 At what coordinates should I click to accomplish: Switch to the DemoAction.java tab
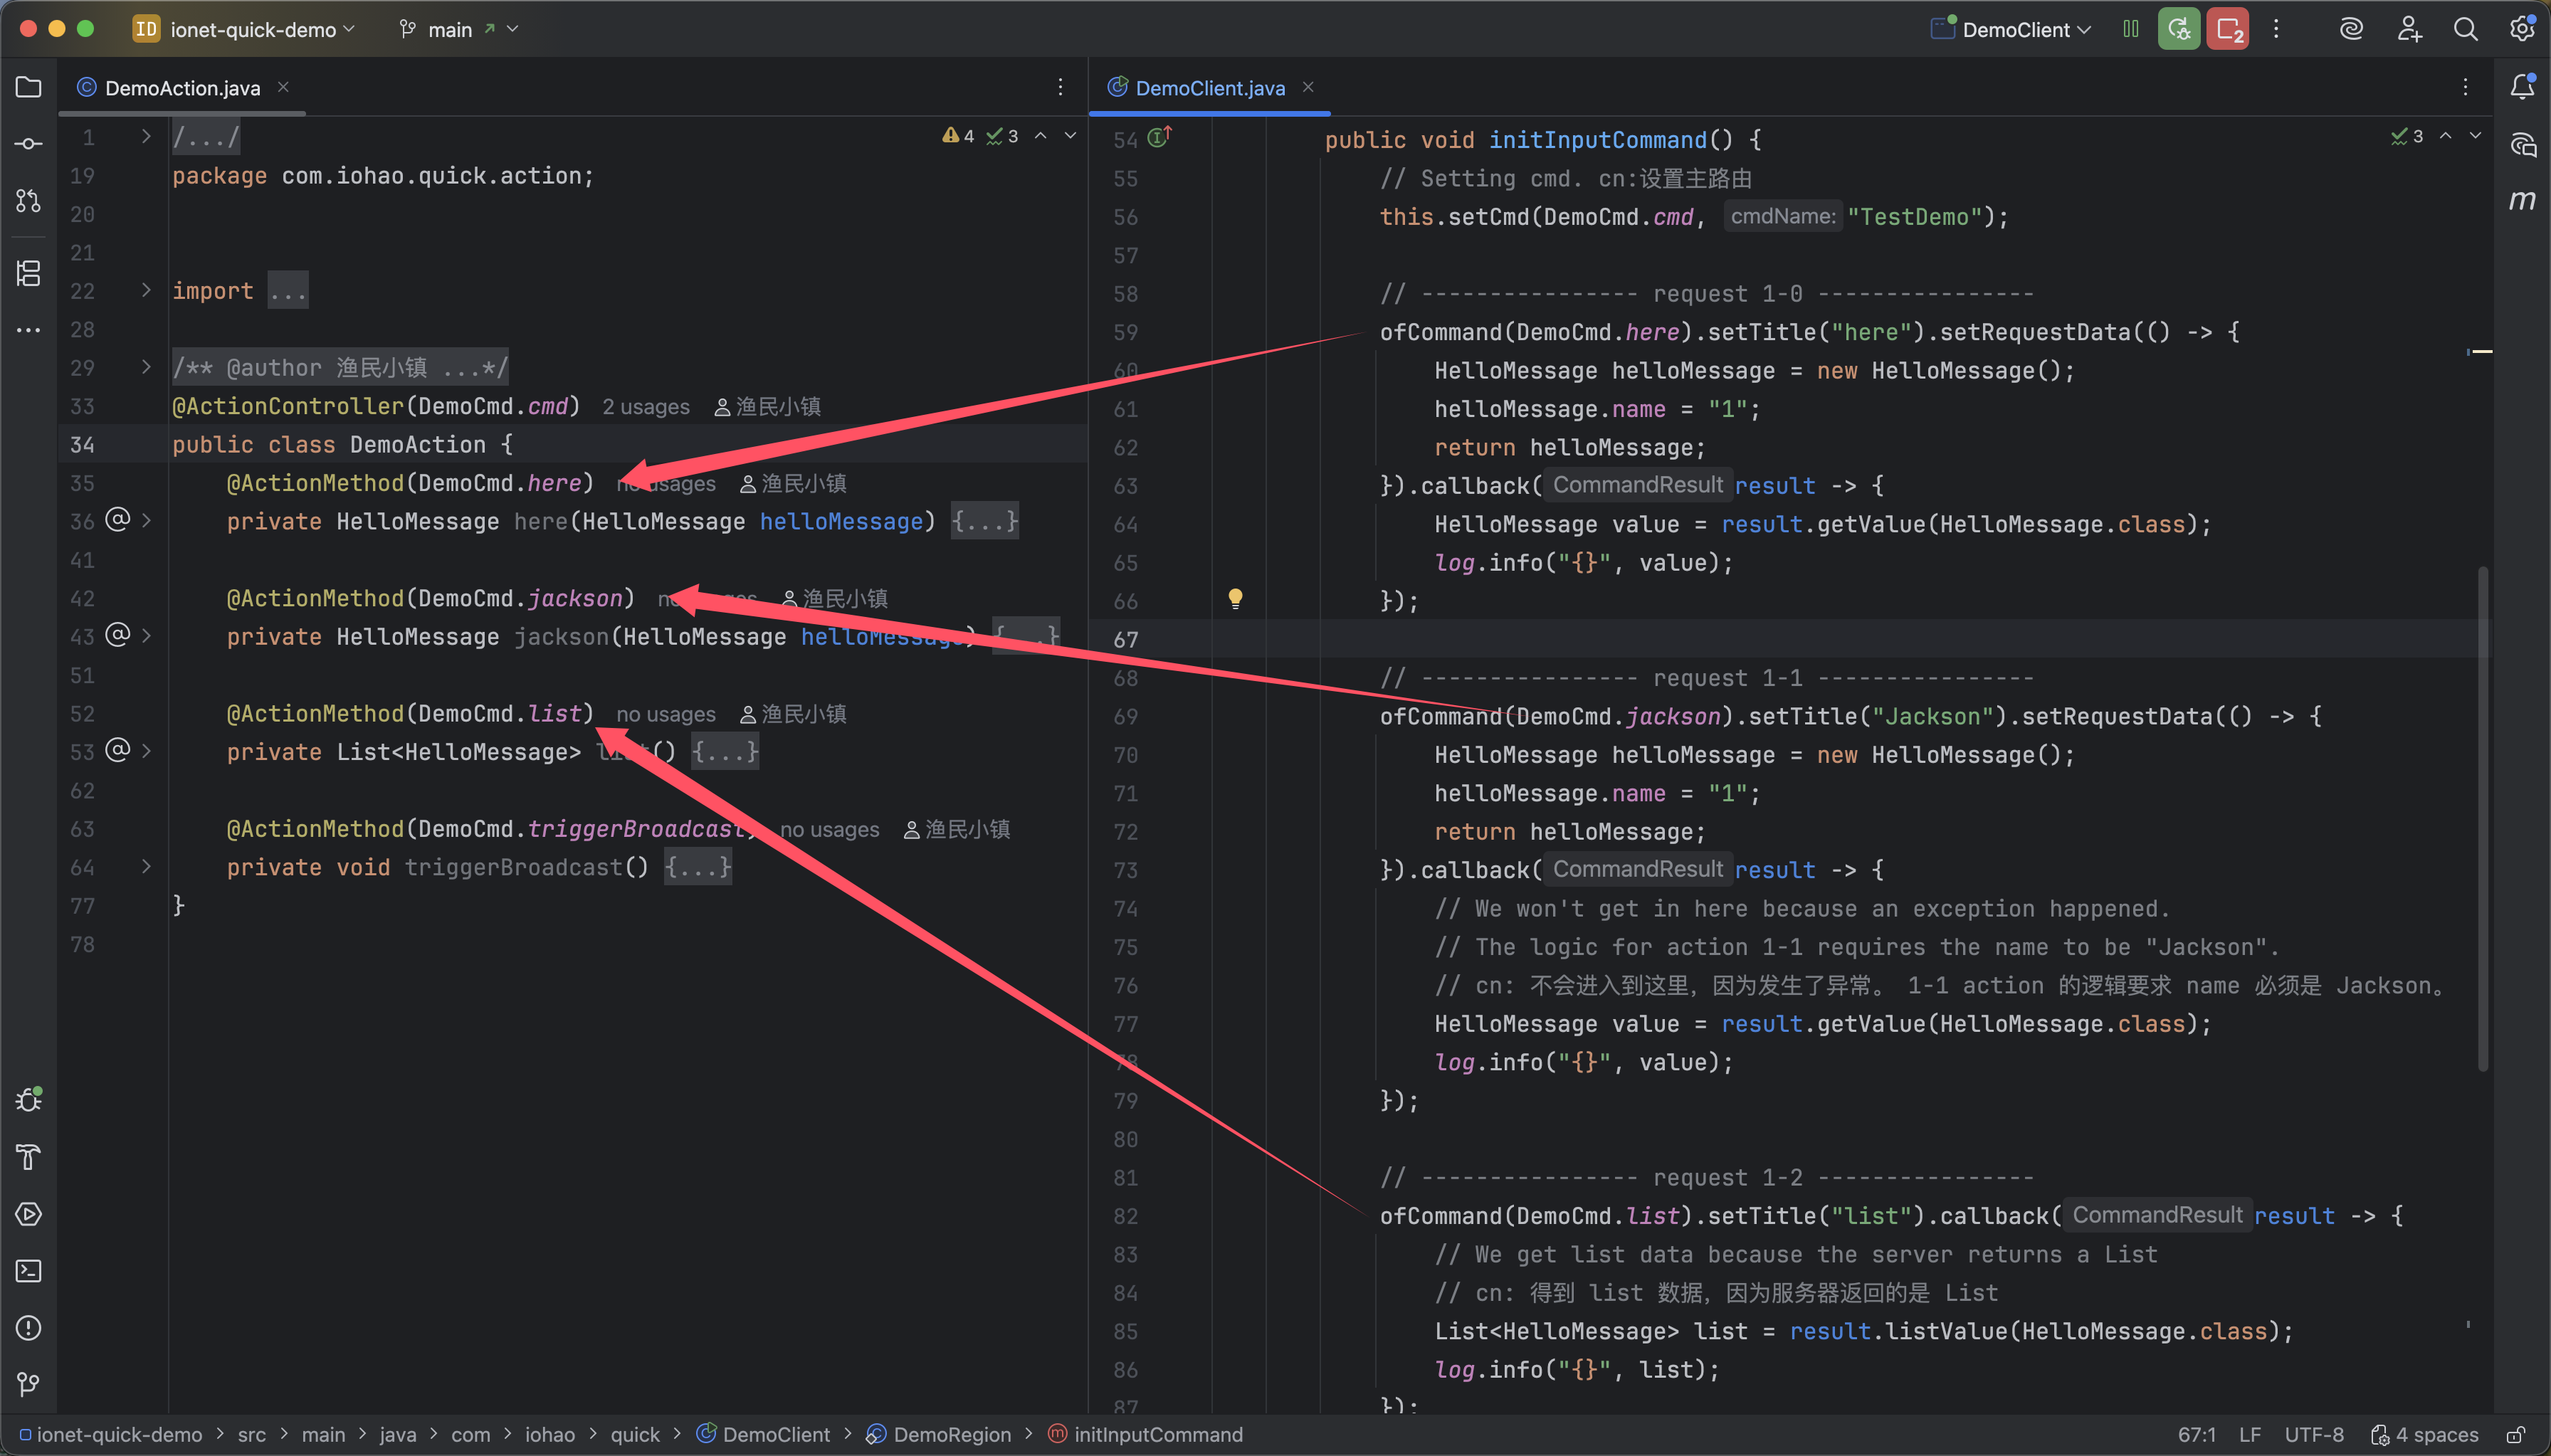[181, 88]
